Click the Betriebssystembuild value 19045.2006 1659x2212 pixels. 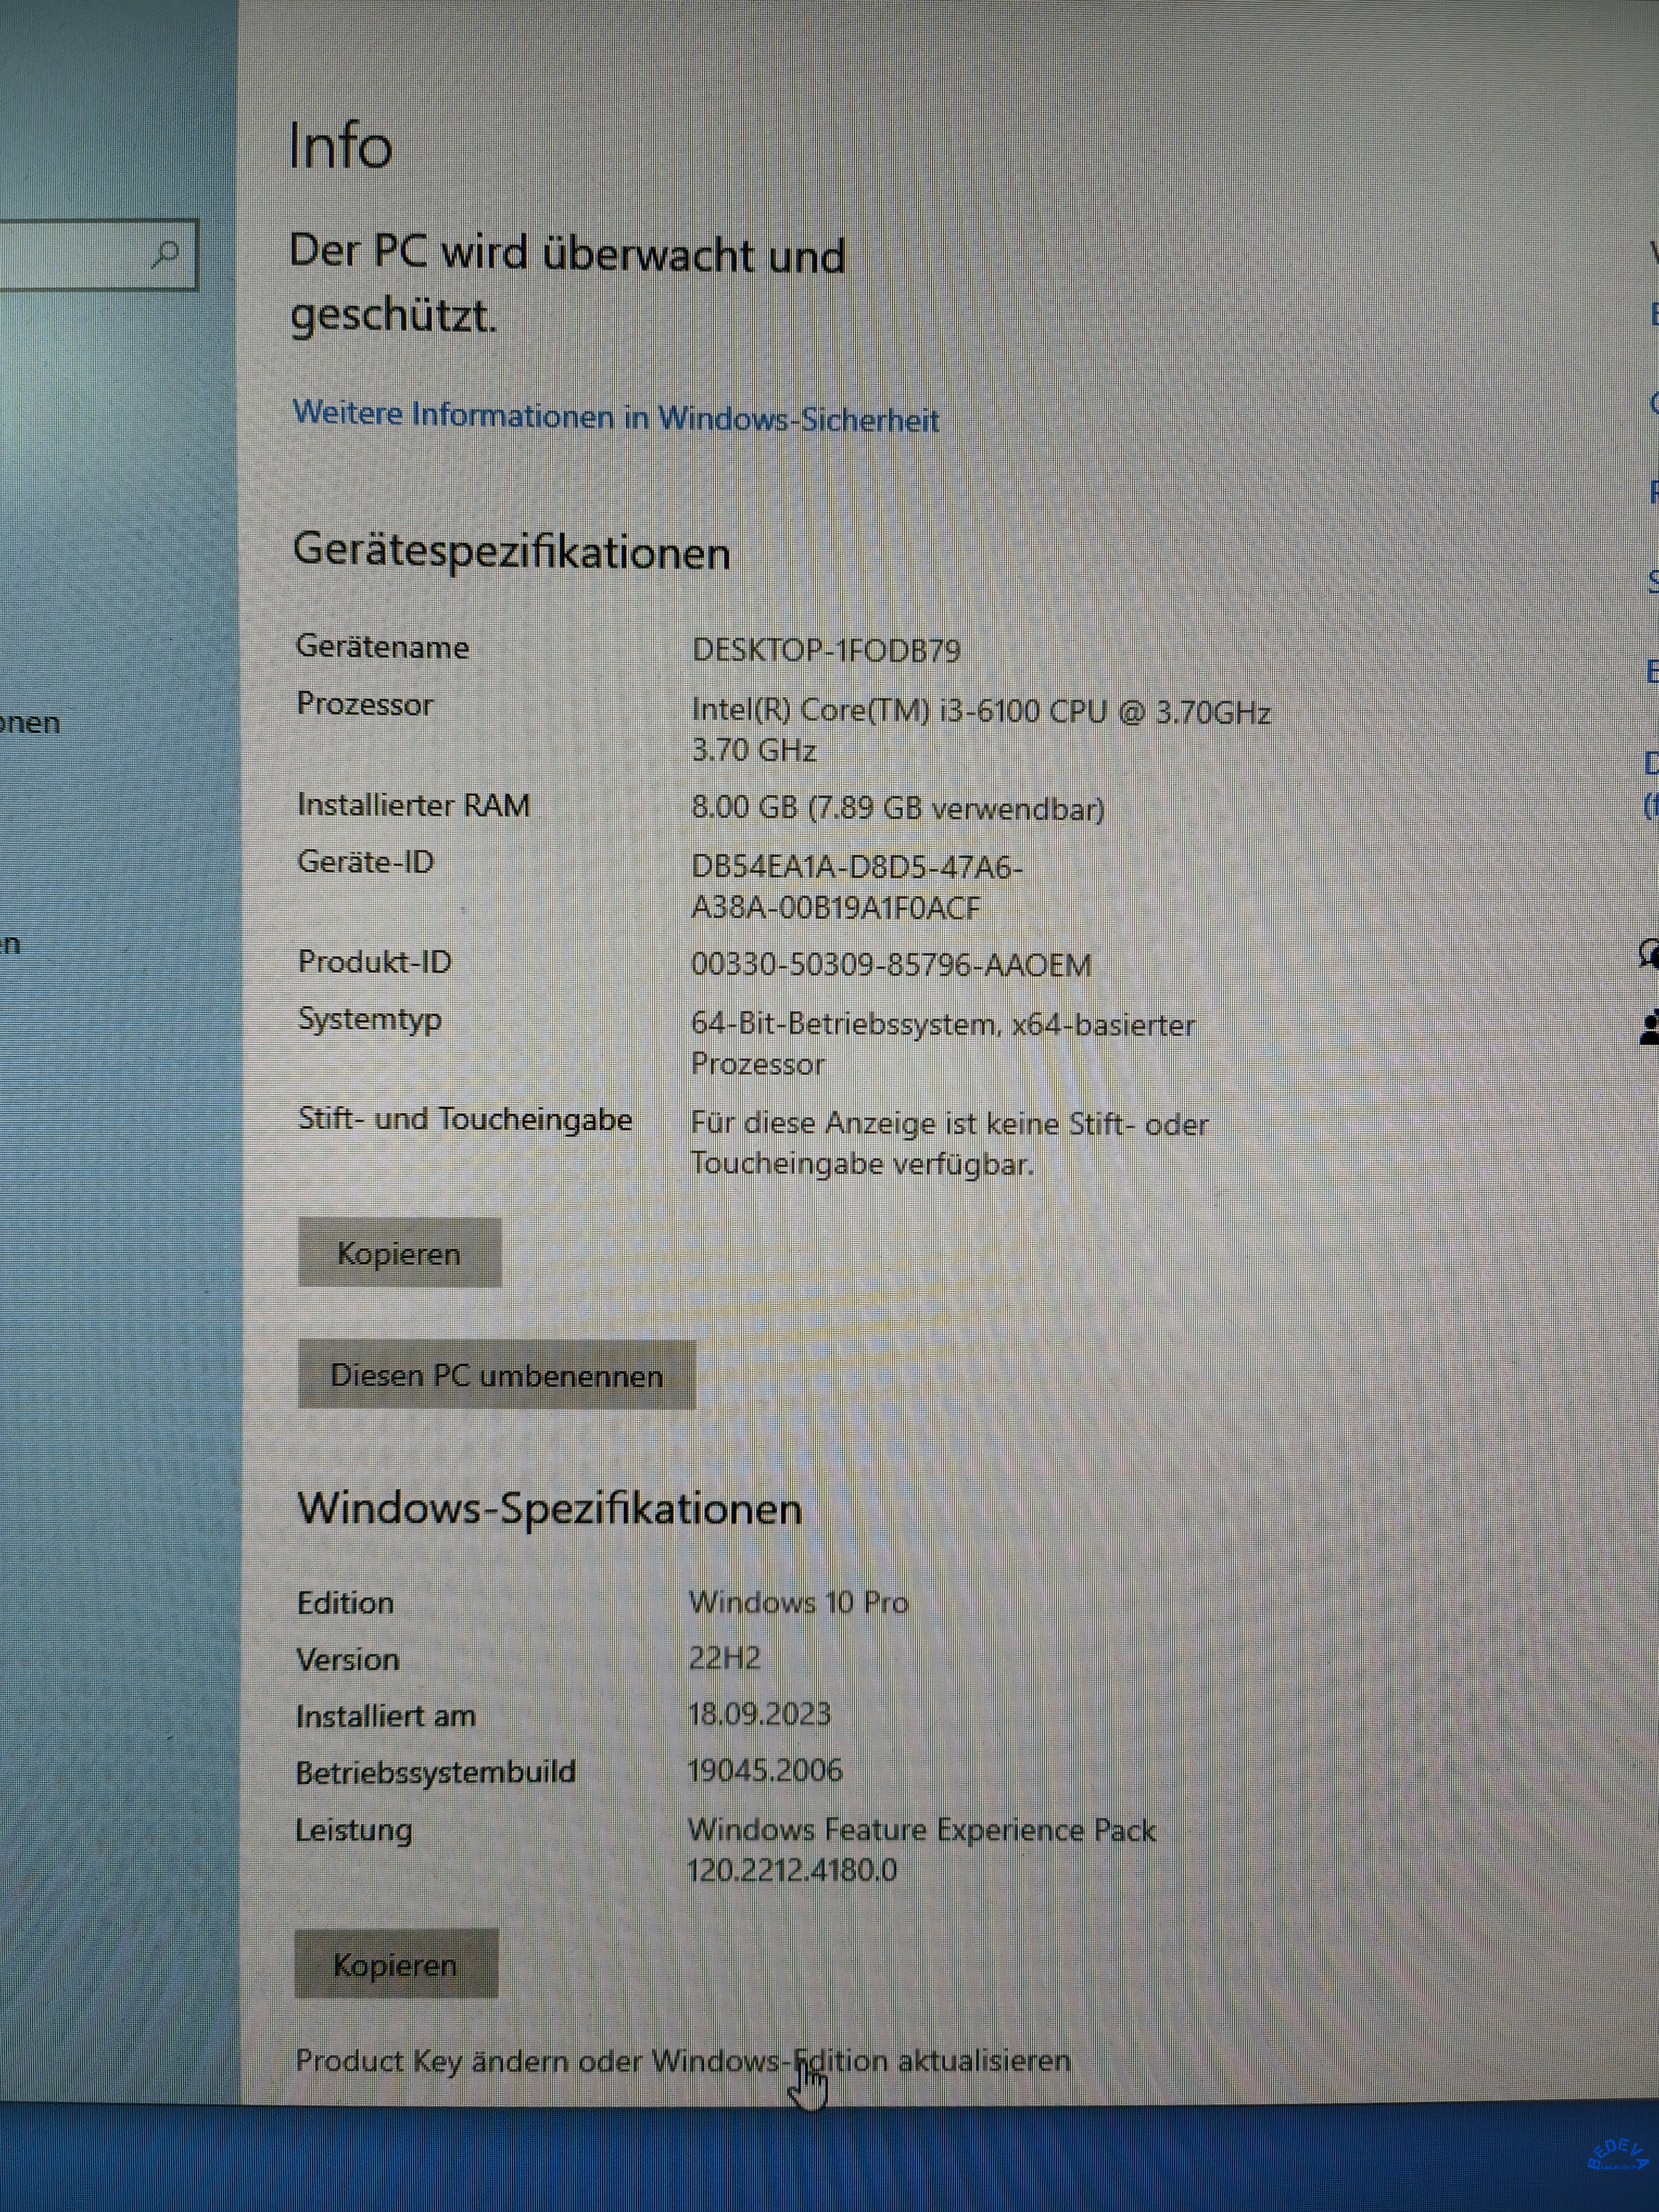tap(766, 1771)
